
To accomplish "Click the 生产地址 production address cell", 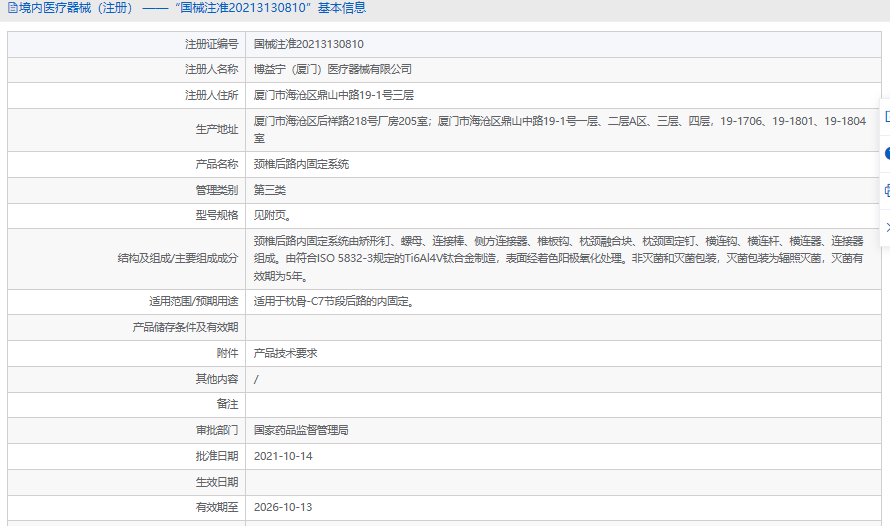I will [x=563, y=130].
